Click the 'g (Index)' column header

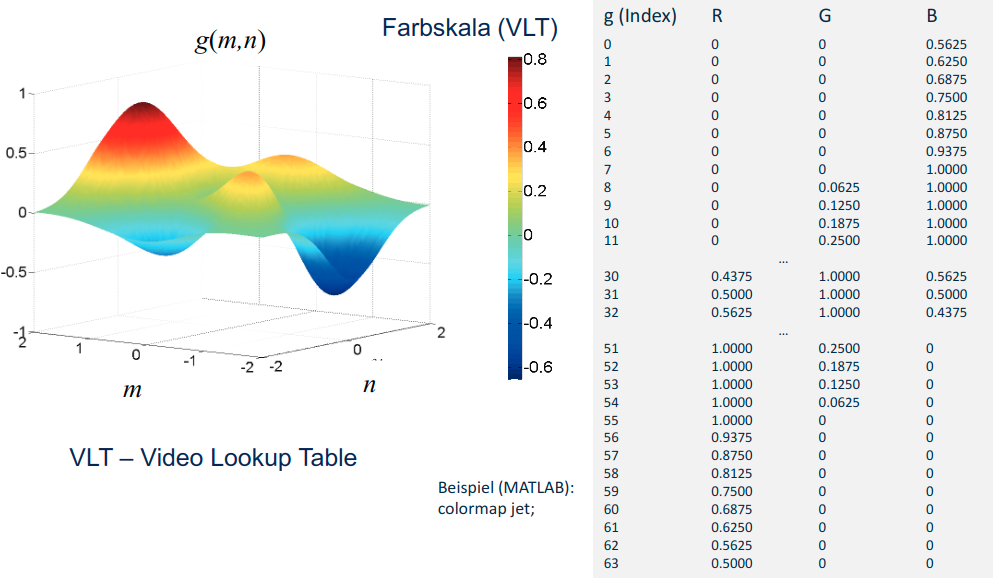[x=640, y=16]
